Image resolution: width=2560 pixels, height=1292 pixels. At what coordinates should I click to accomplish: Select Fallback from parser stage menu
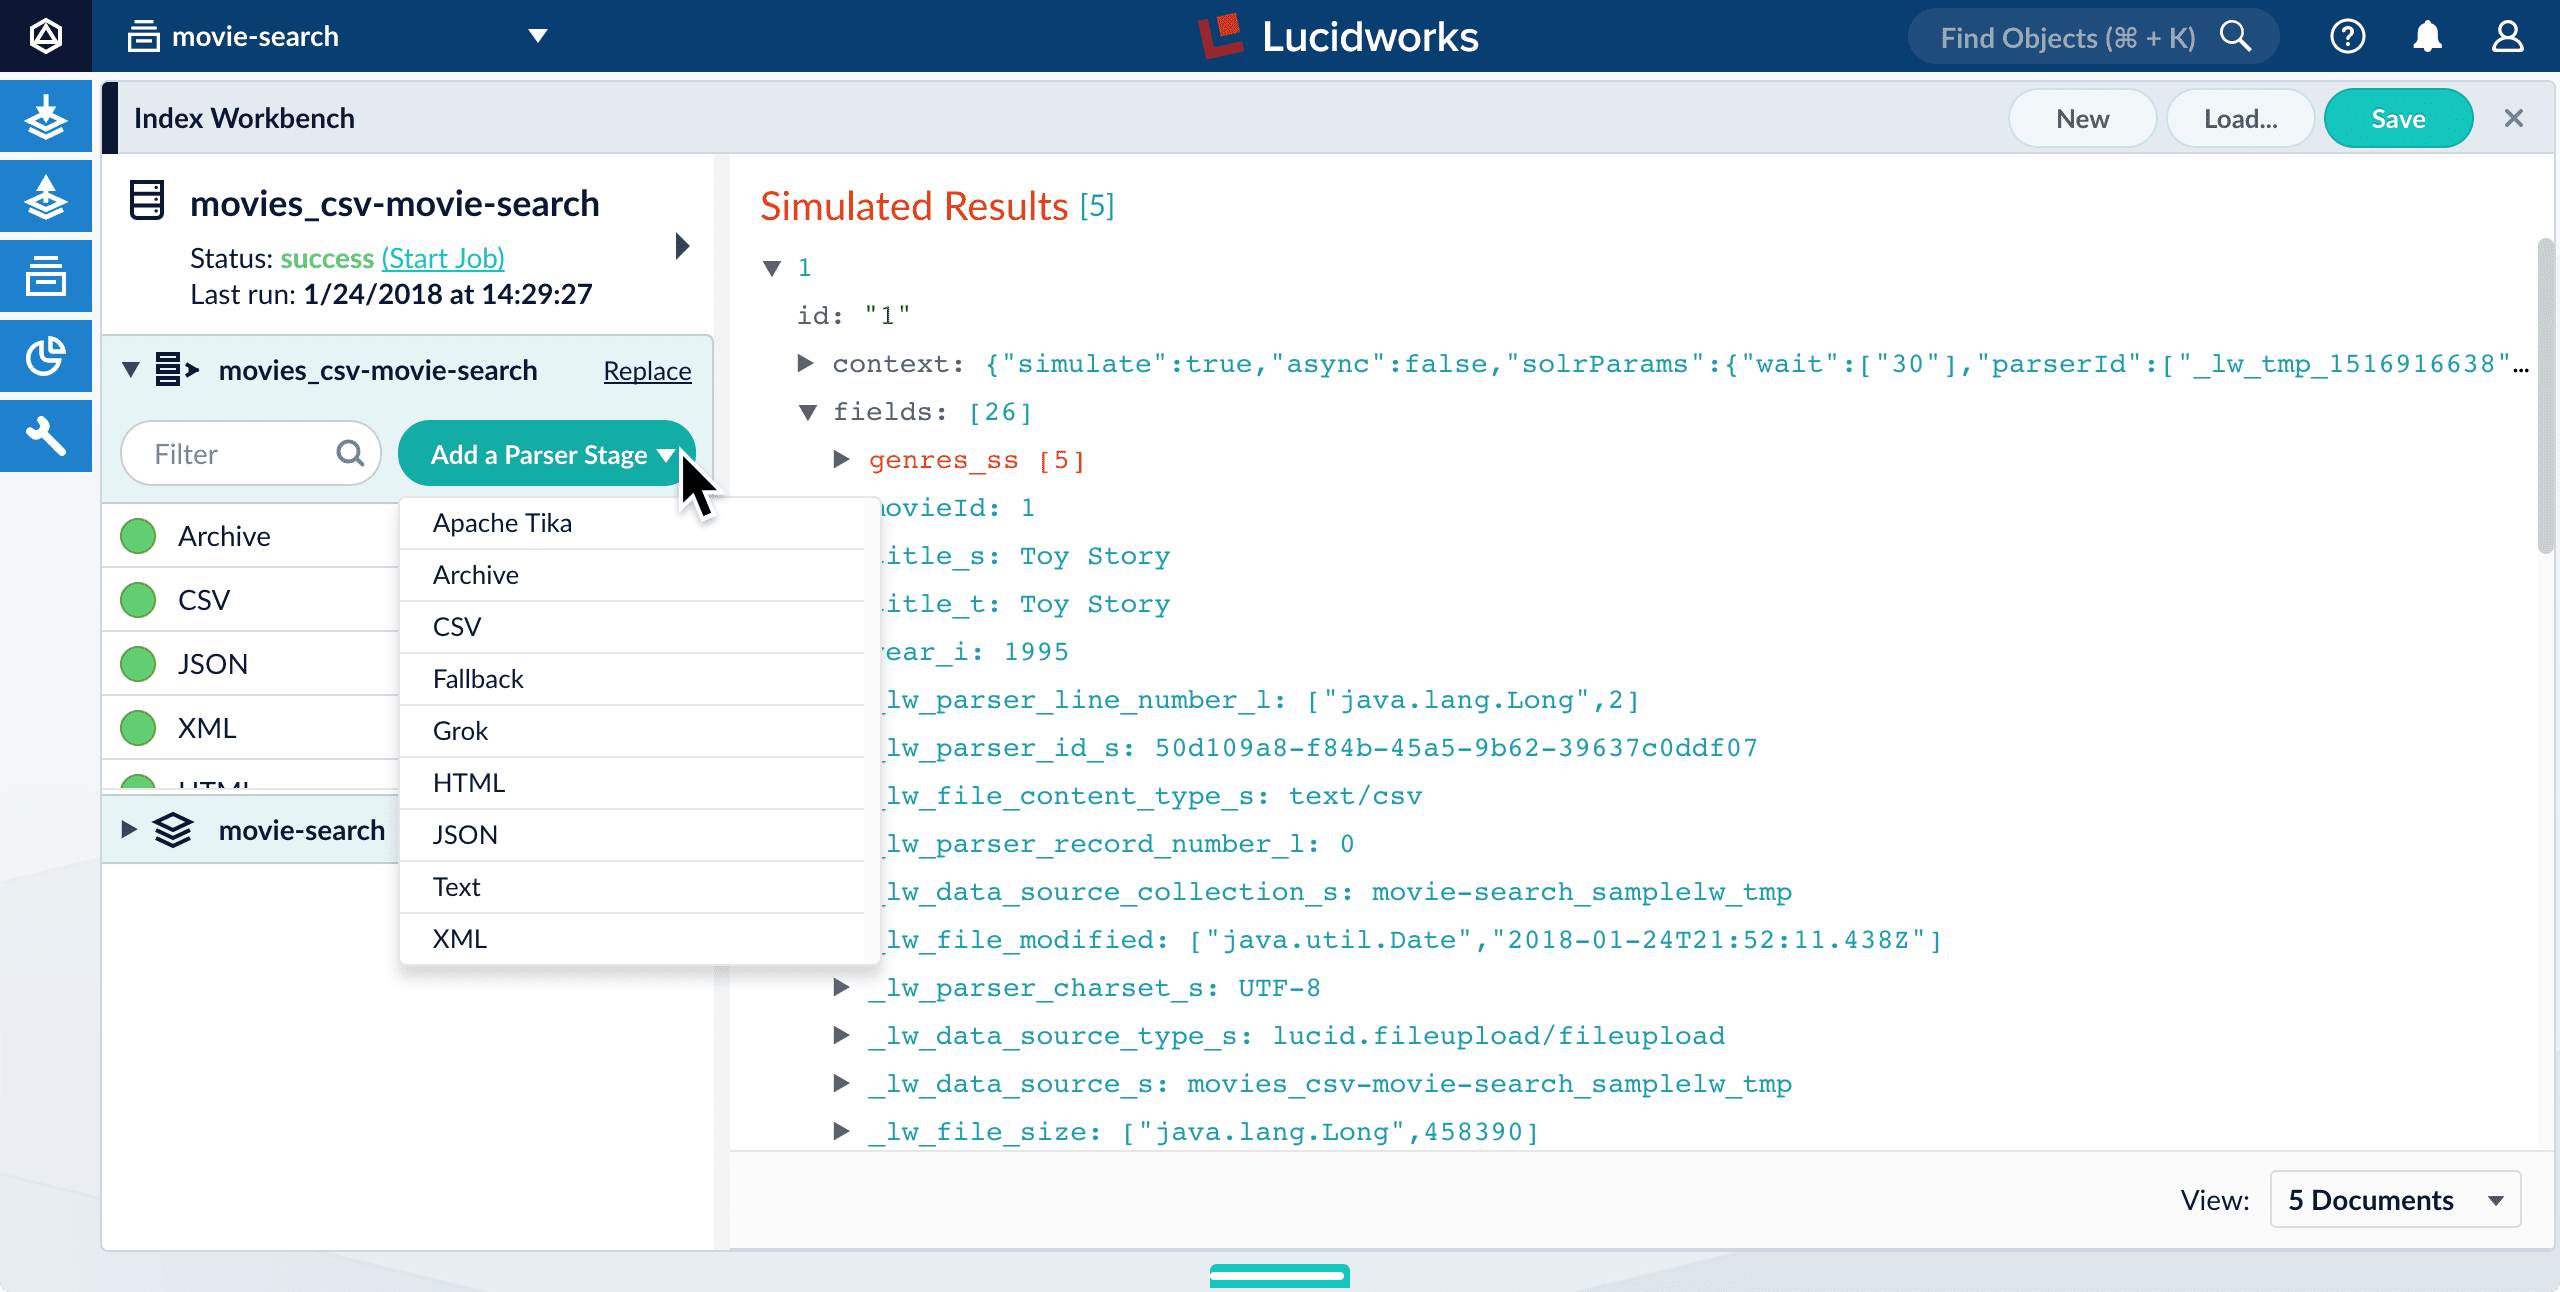[632, 679]
